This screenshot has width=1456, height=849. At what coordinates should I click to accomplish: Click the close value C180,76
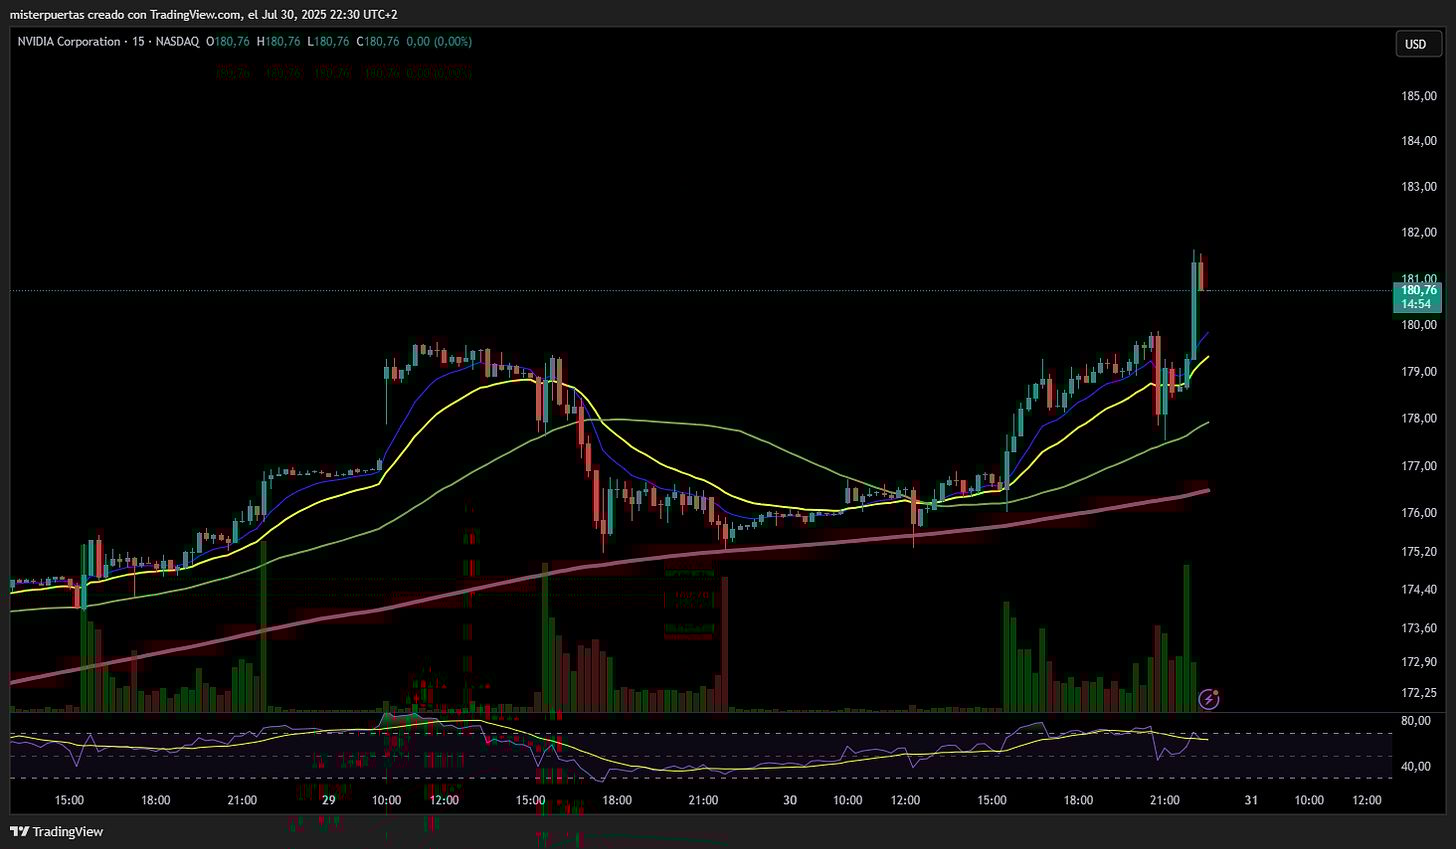coord(378,42)
